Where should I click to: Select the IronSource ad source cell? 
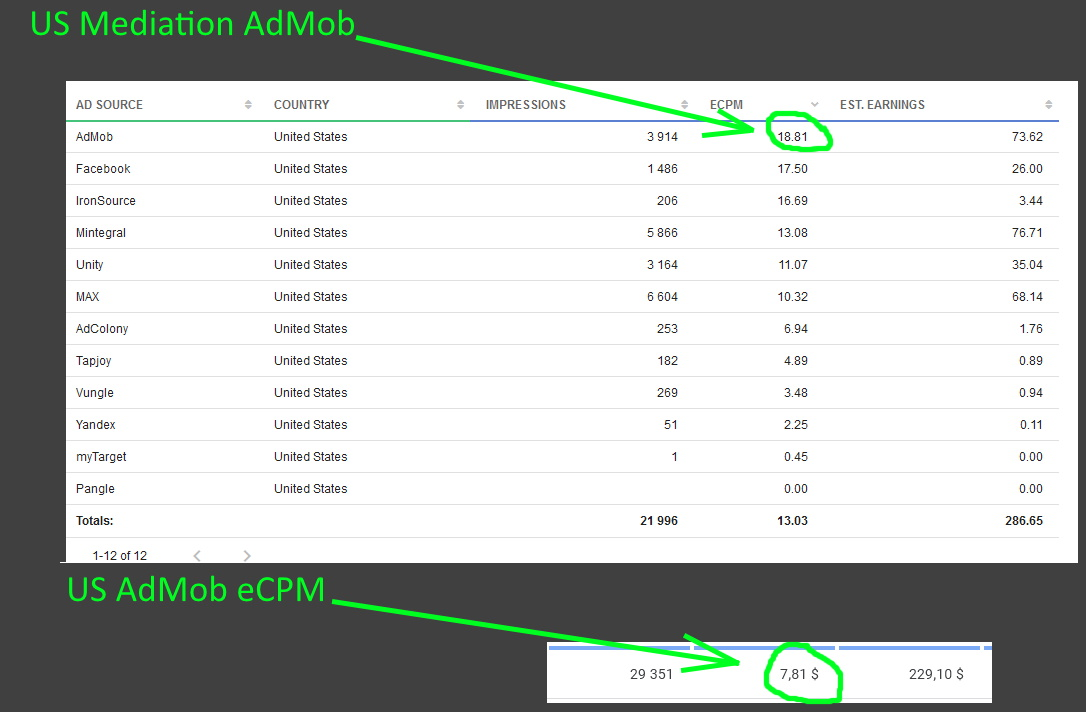point(106,200)
